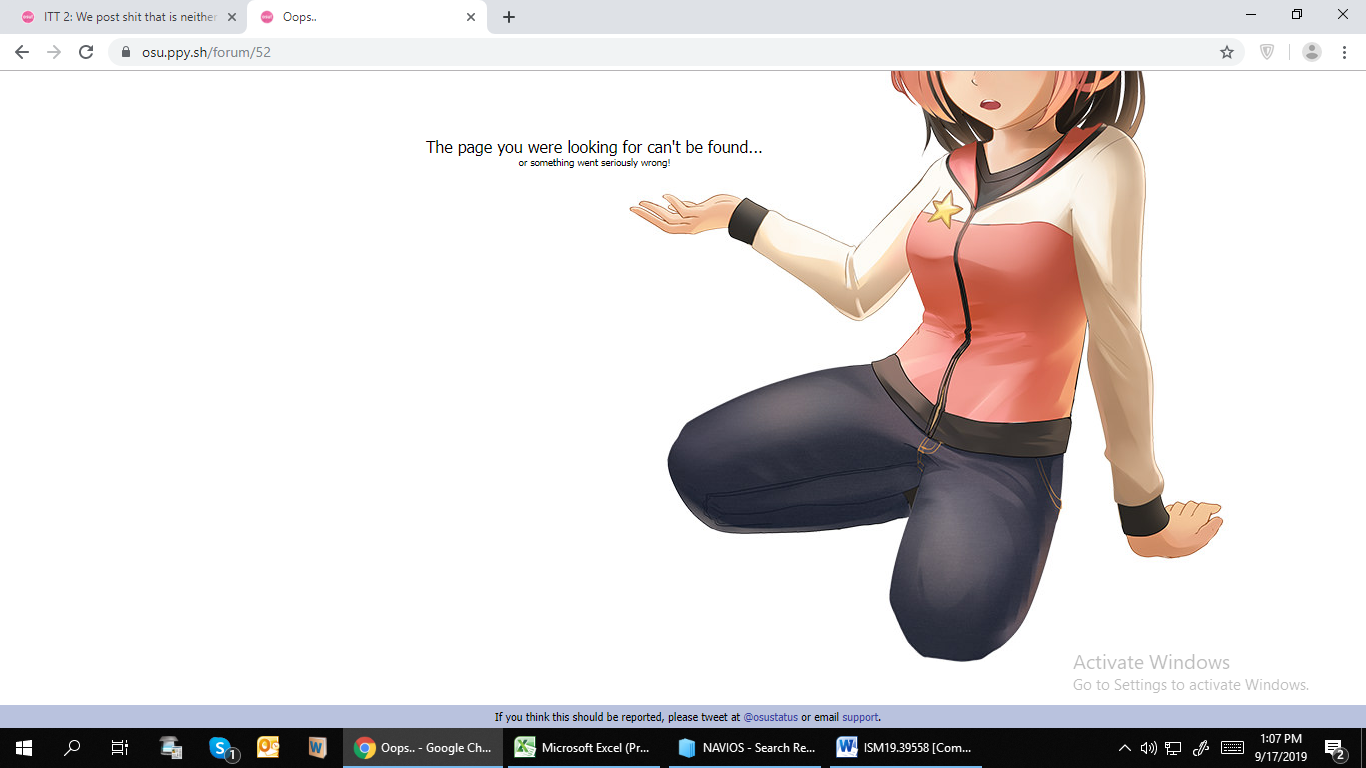Click the forward navigation arrow
This screenshot has width=1366, height=768.
[x=54, y=52]
